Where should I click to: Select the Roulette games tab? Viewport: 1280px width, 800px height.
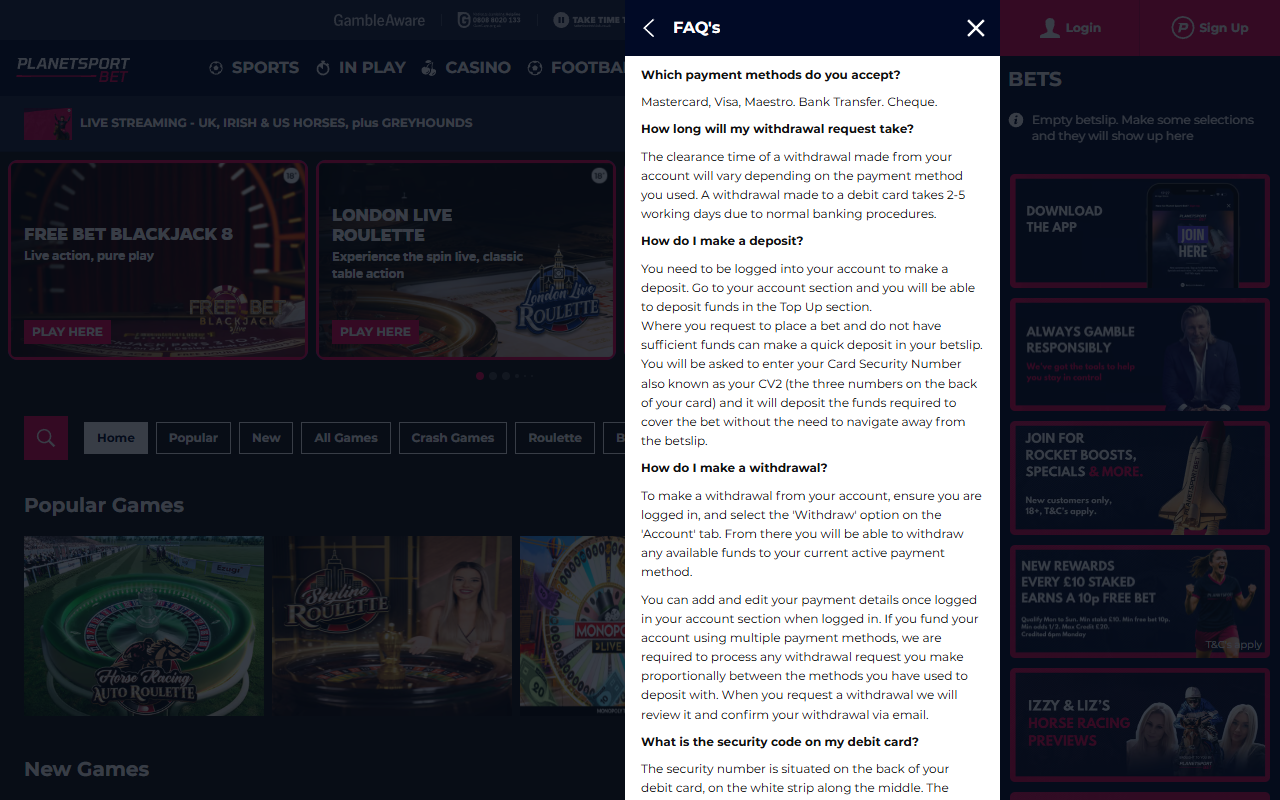pyautogui.click(x=555, y=438)
